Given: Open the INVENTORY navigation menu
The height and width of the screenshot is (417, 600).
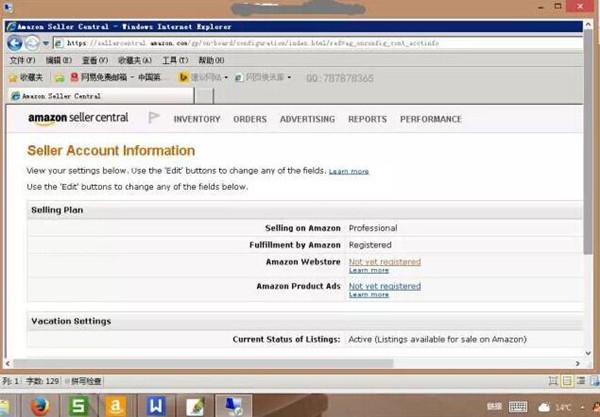Looking at the screenshot, I should tap(197, 119).
